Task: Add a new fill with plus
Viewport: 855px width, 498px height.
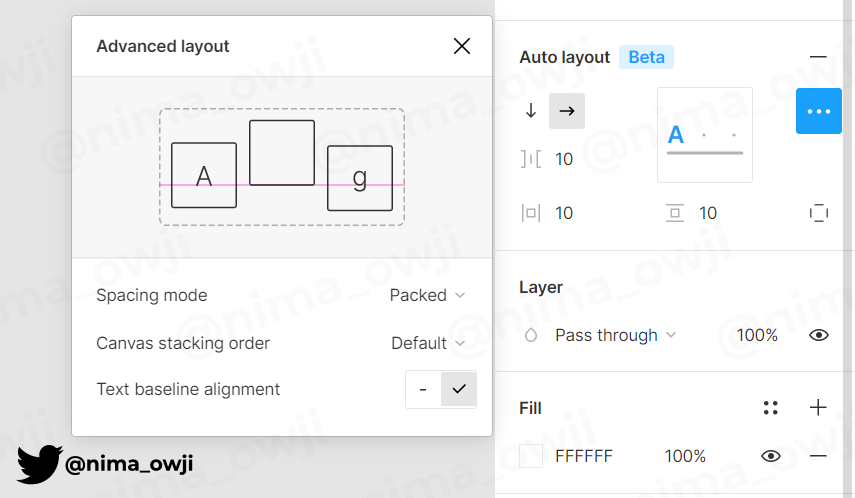Action: (818, 407)
